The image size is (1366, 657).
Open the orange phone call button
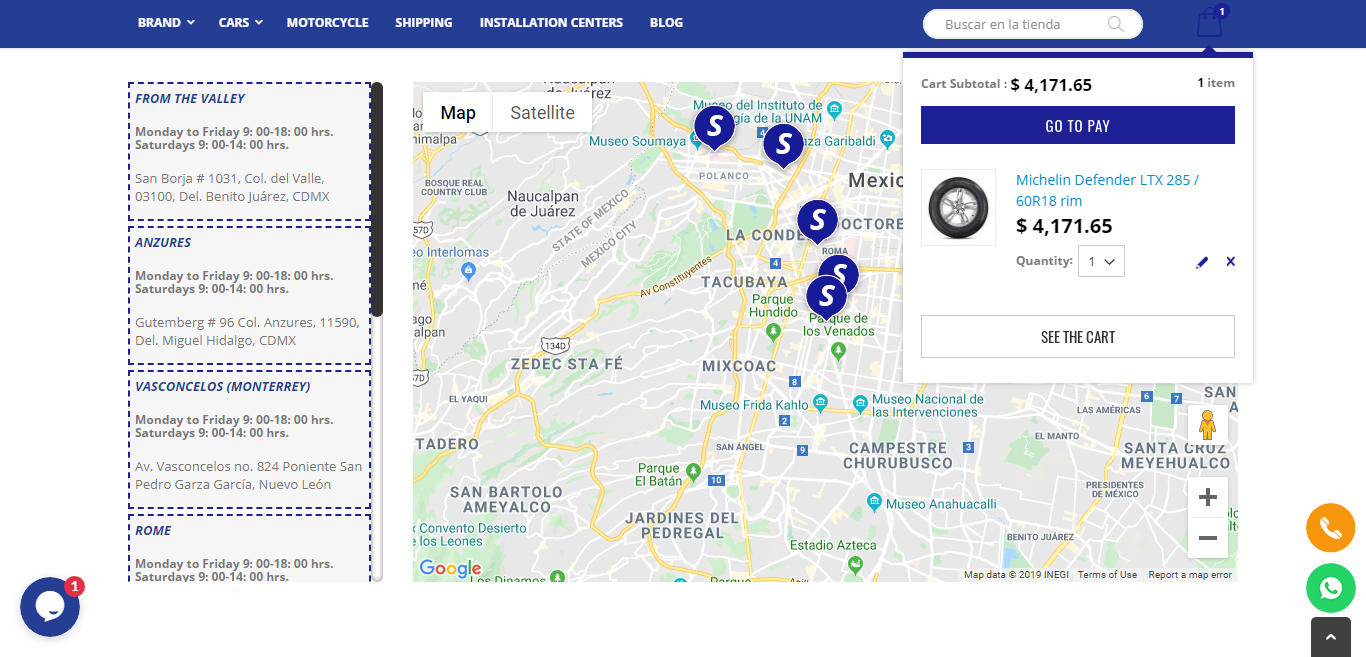click(1330, 528)
